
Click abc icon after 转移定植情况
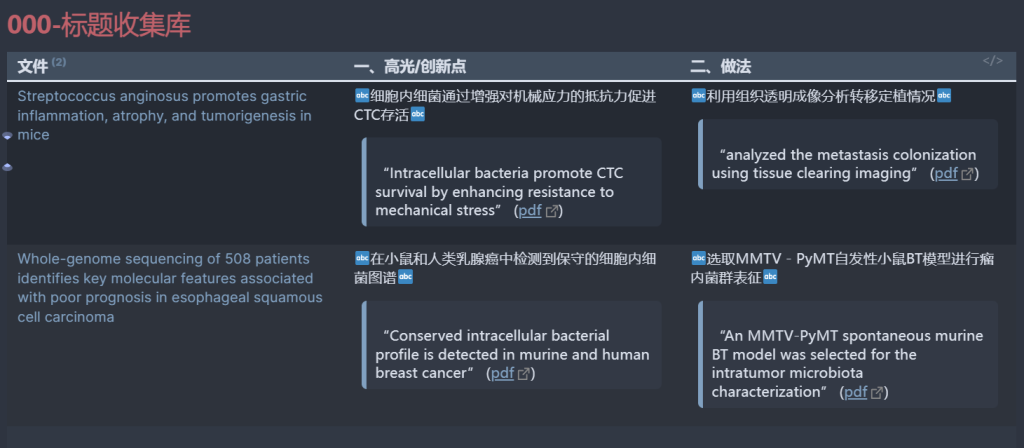(944, 96)
